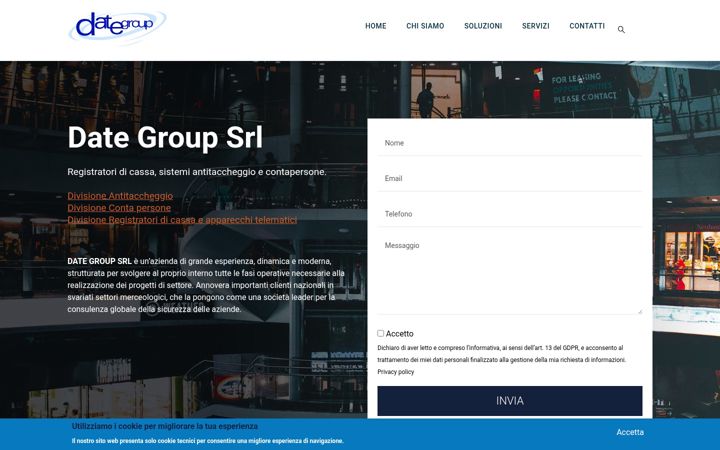Image resolution: width=720 pixels, height=450 pixels.
Task: Open the SERVIZI menu item
Action: [x=535, y=26]
